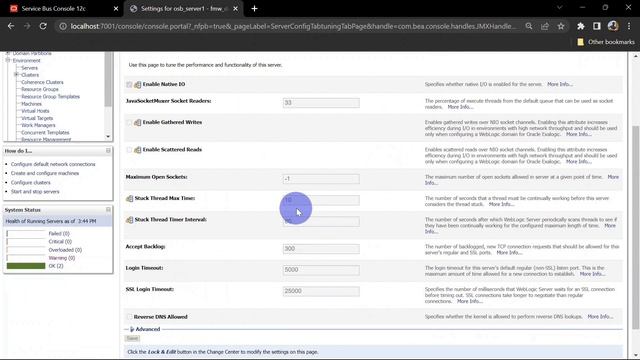The height and width of the screenshot is (360, 640).
Task: Click the icon beside Enable Scattered Reads
Action: 138,150
